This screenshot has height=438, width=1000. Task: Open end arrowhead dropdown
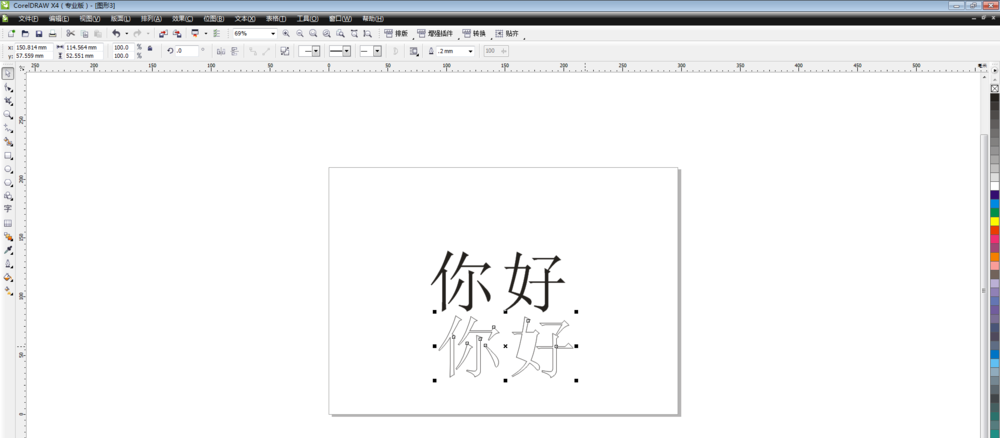[x=377, y=51]
